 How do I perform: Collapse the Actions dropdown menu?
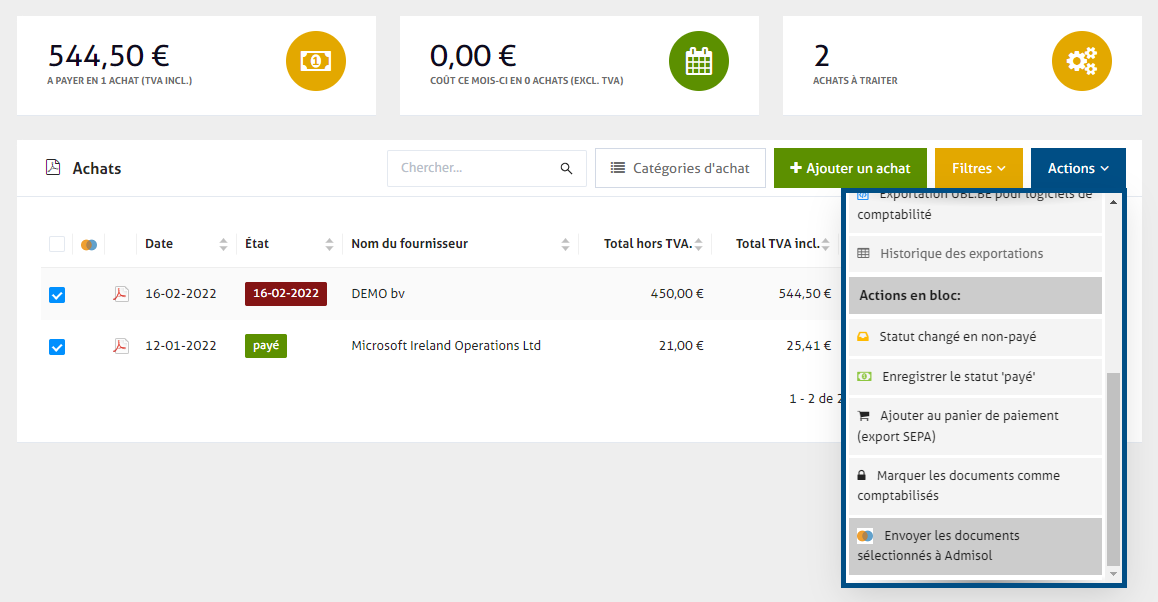[1077, 168]
